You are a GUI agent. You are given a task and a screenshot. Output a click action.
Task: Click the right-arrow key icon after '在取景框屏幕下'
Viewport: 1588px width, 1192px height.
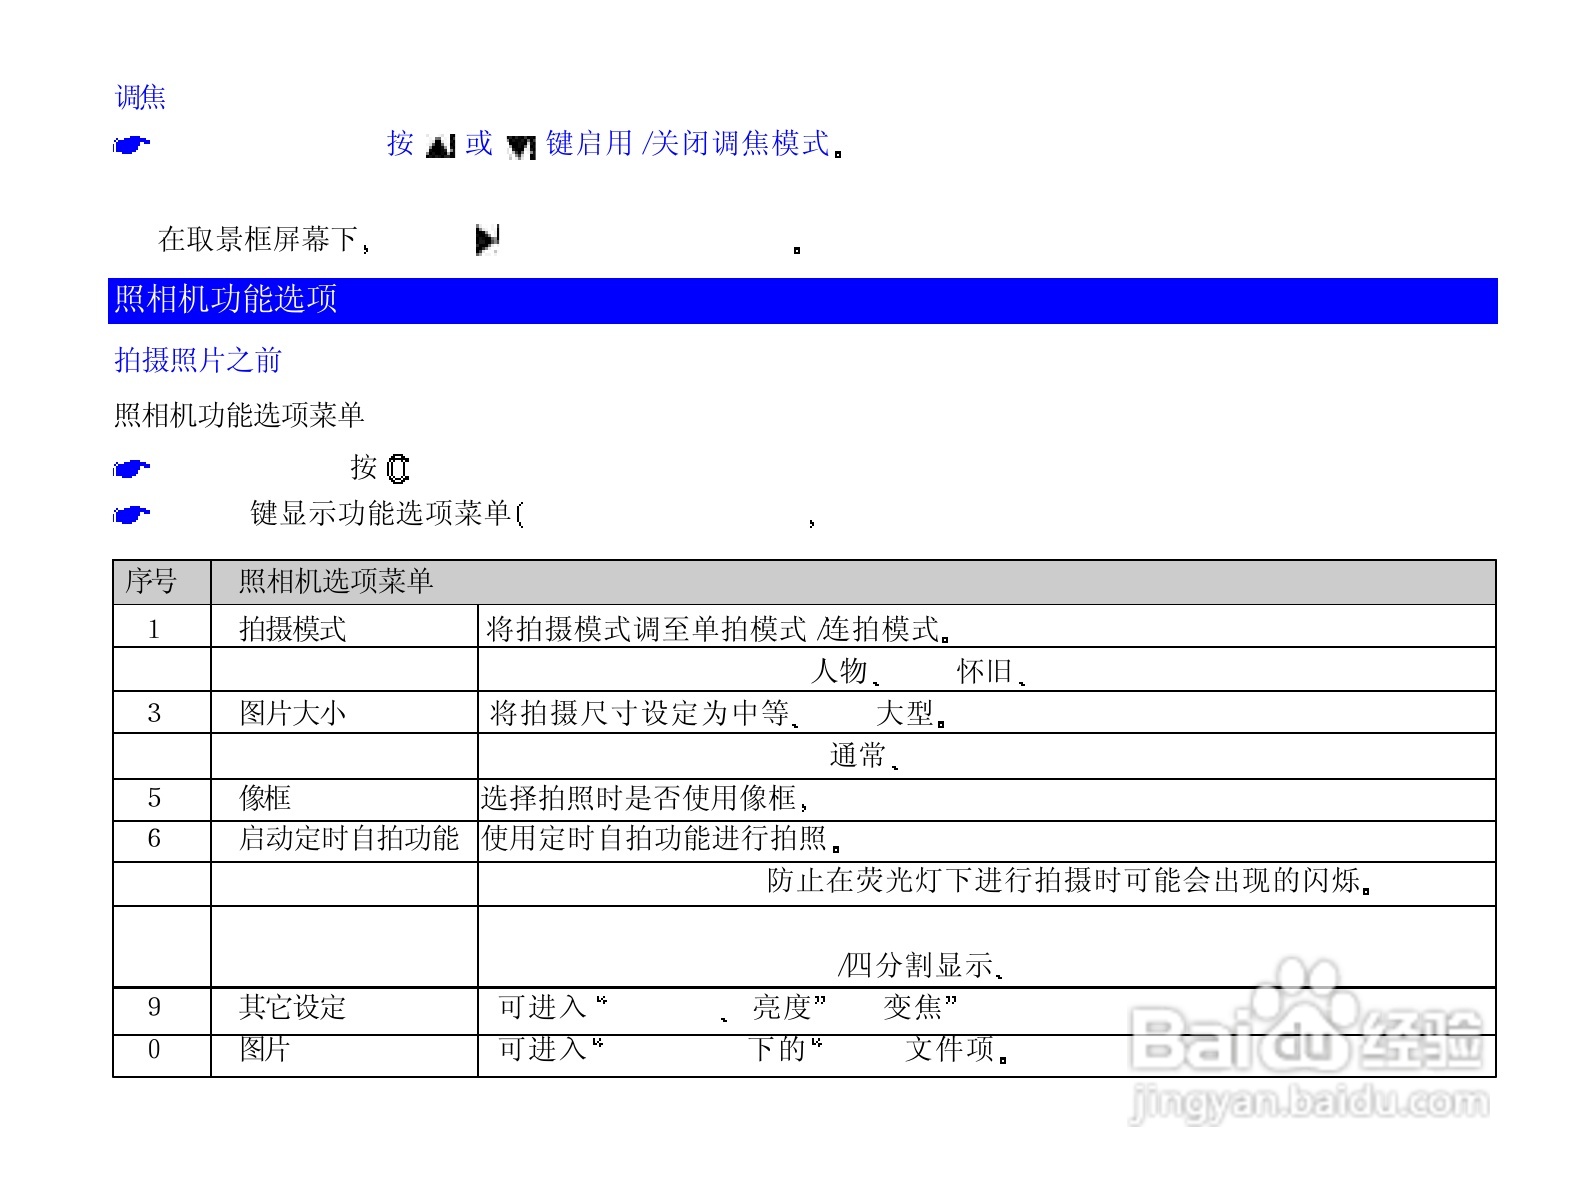487,240
